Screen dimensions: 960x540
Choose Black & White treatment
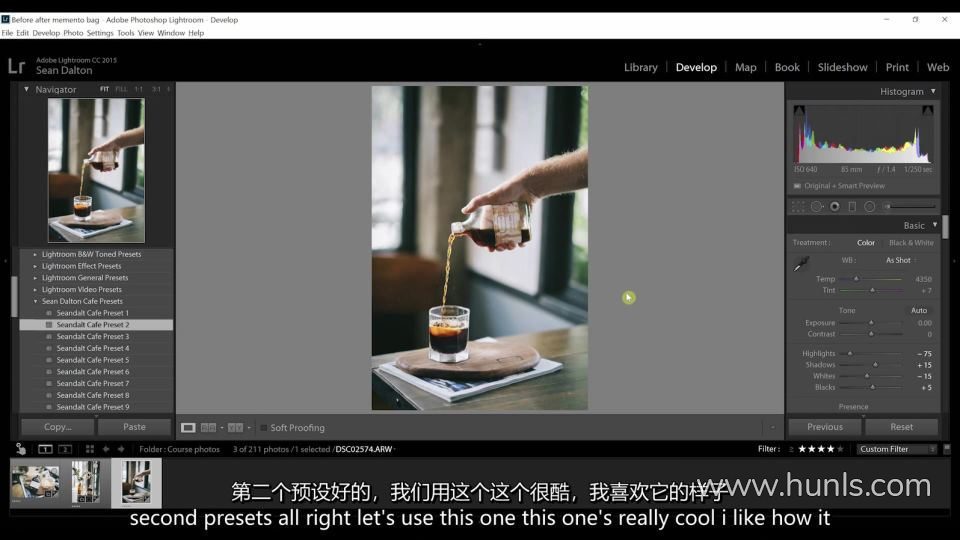[x=911, y=242]
